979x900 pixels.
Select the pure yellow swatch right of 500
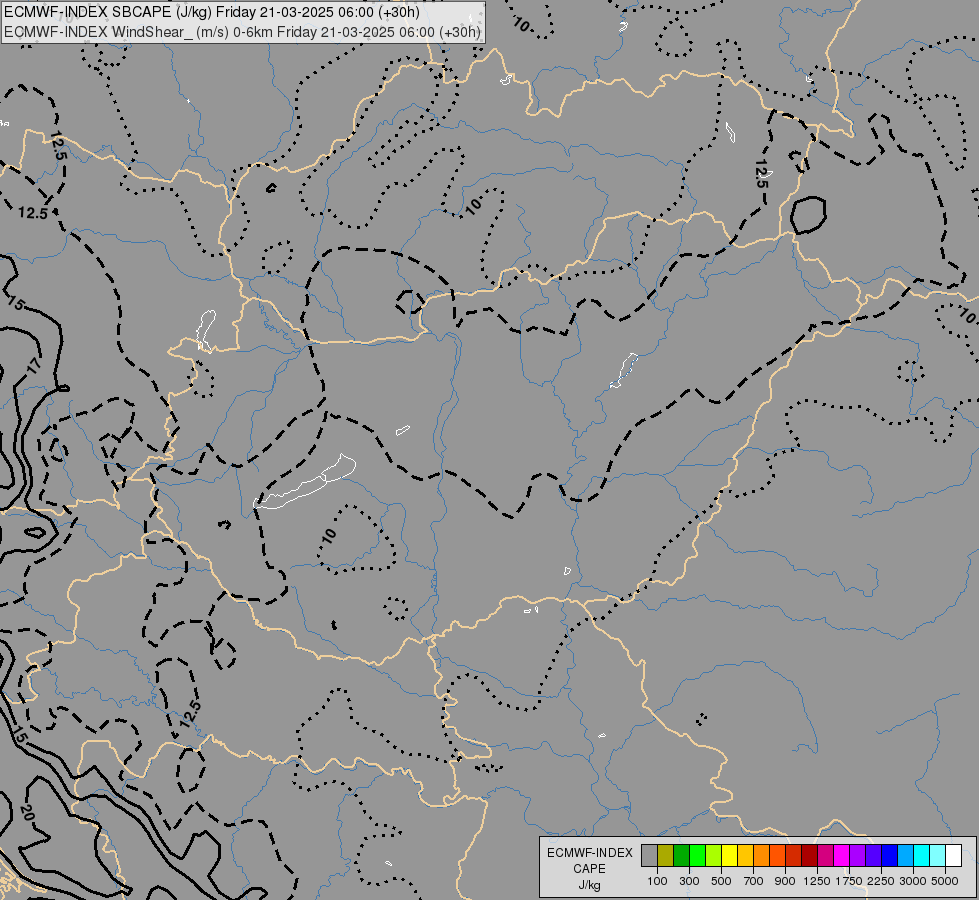(729, 855)
